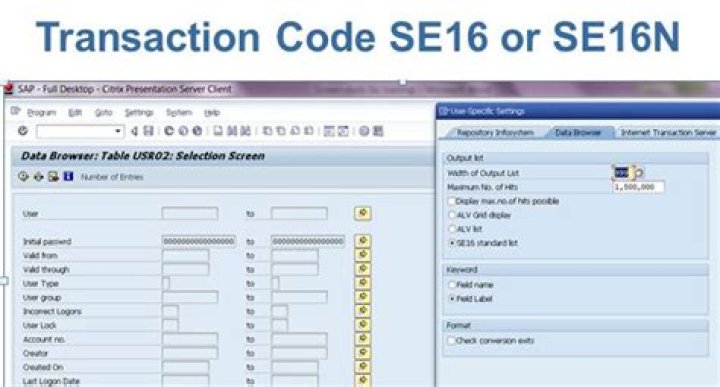720x387 pixels.
Task: Click the Customize Local Layout icon
Action: point(378,131)
